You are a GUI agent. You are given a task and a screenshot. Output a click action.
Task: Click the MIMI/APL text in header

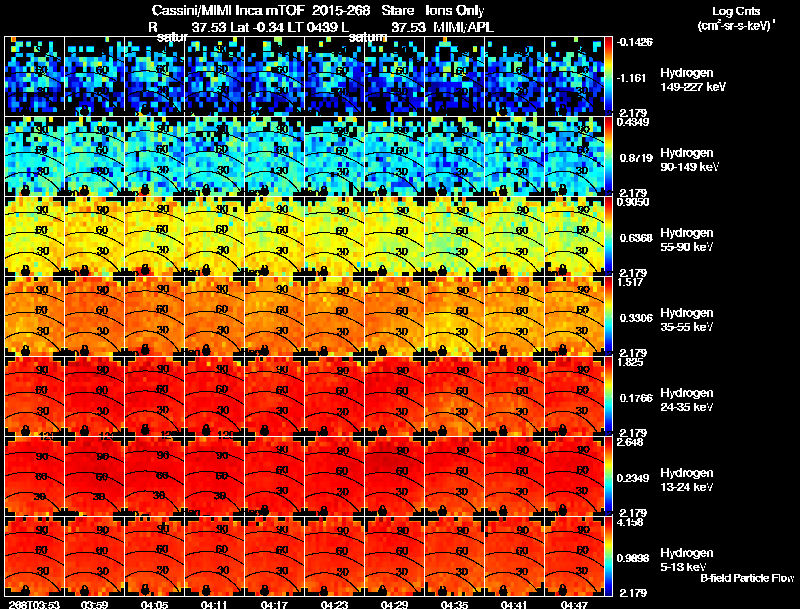[x=463, y=28]
